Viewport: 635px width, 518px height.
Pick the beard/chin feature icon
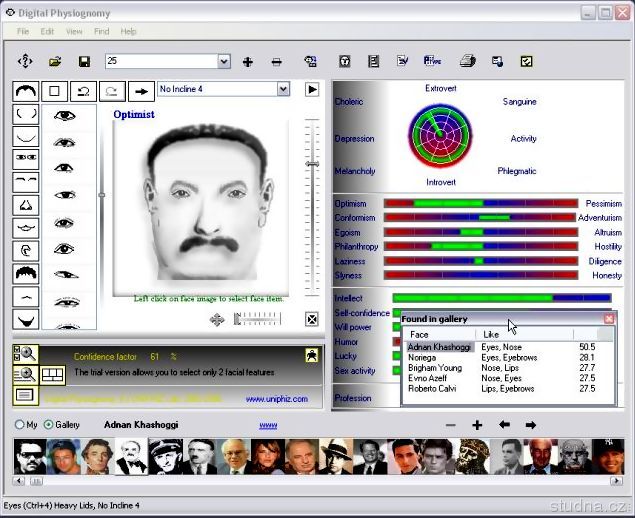(x=25, y=320)
